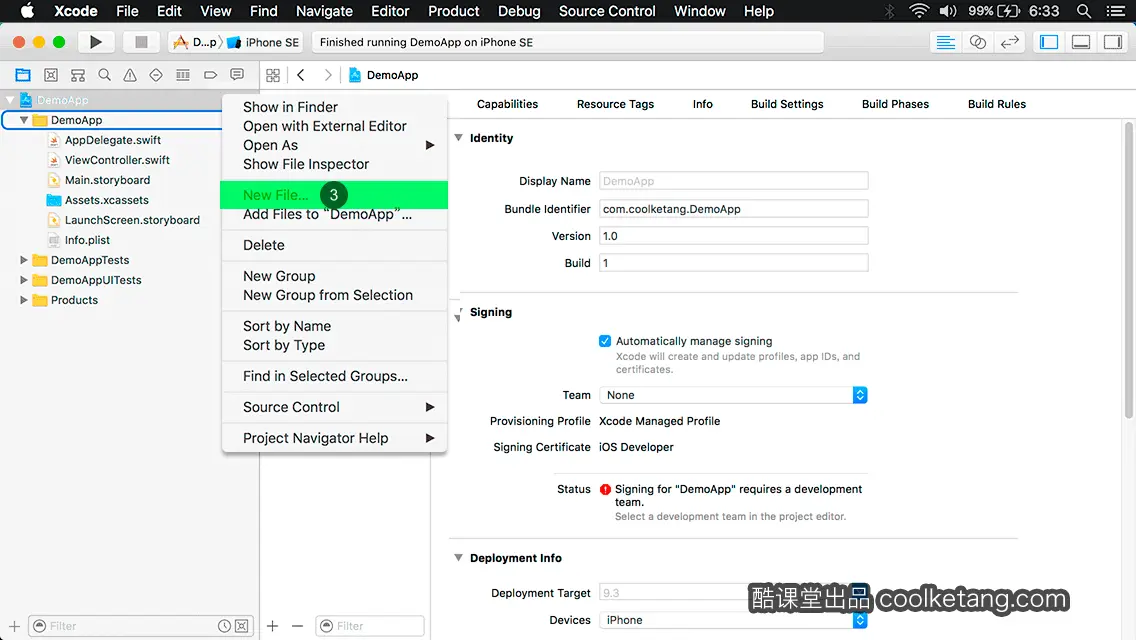The width and height of the screenshot is (1136, 640).
Task: Toggle the Utilities panel
Action: [1113, 42]
